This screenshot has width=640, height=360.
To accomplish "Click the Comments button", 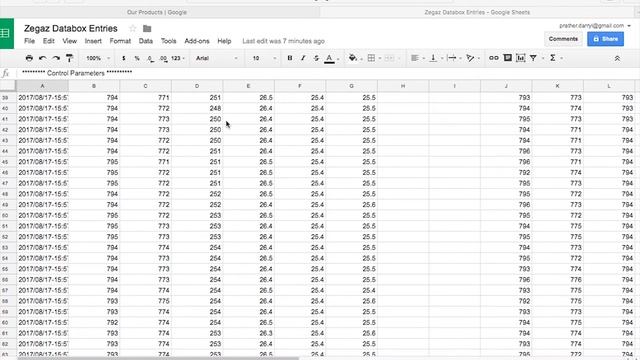I will [563, 39].
